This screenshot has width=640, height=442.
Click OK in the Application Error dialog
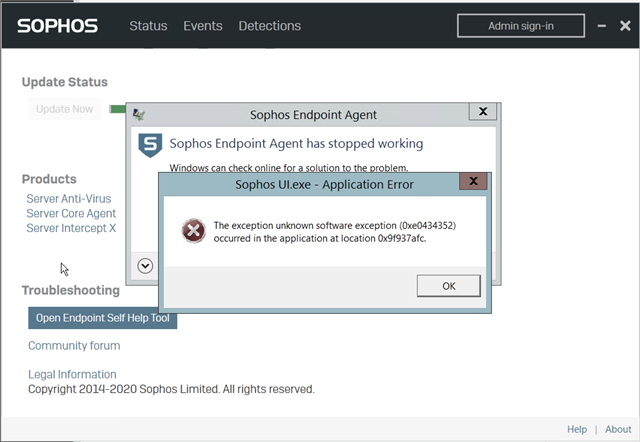[449, 286]
